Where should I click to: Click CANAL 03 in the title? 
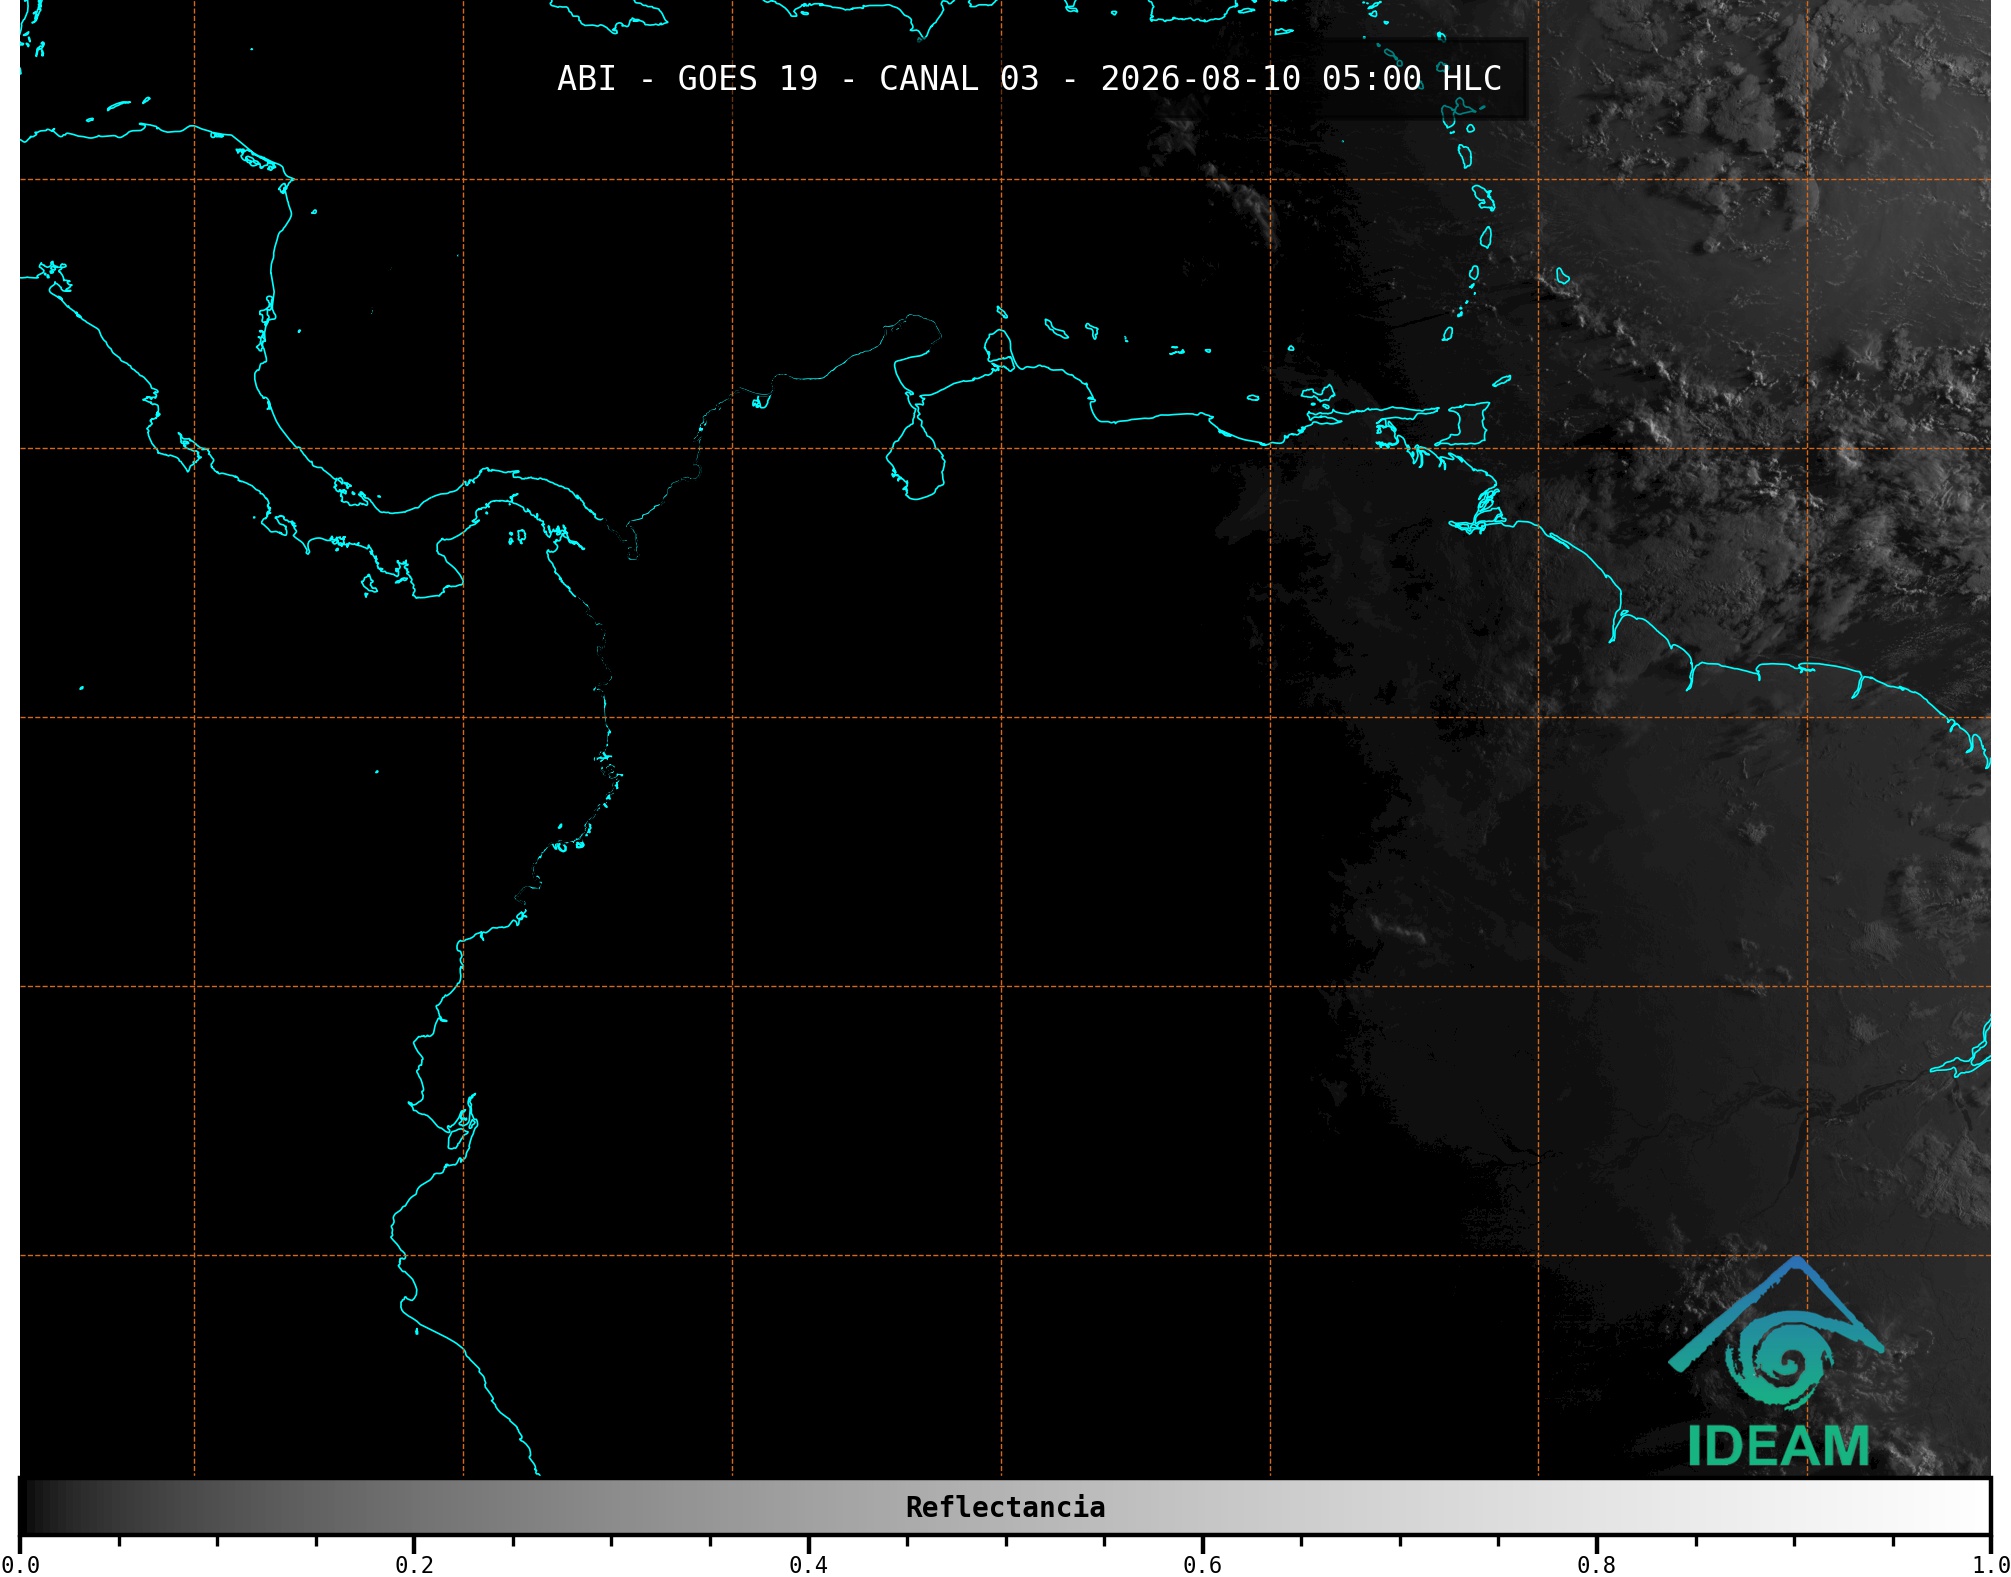(959, 79)
